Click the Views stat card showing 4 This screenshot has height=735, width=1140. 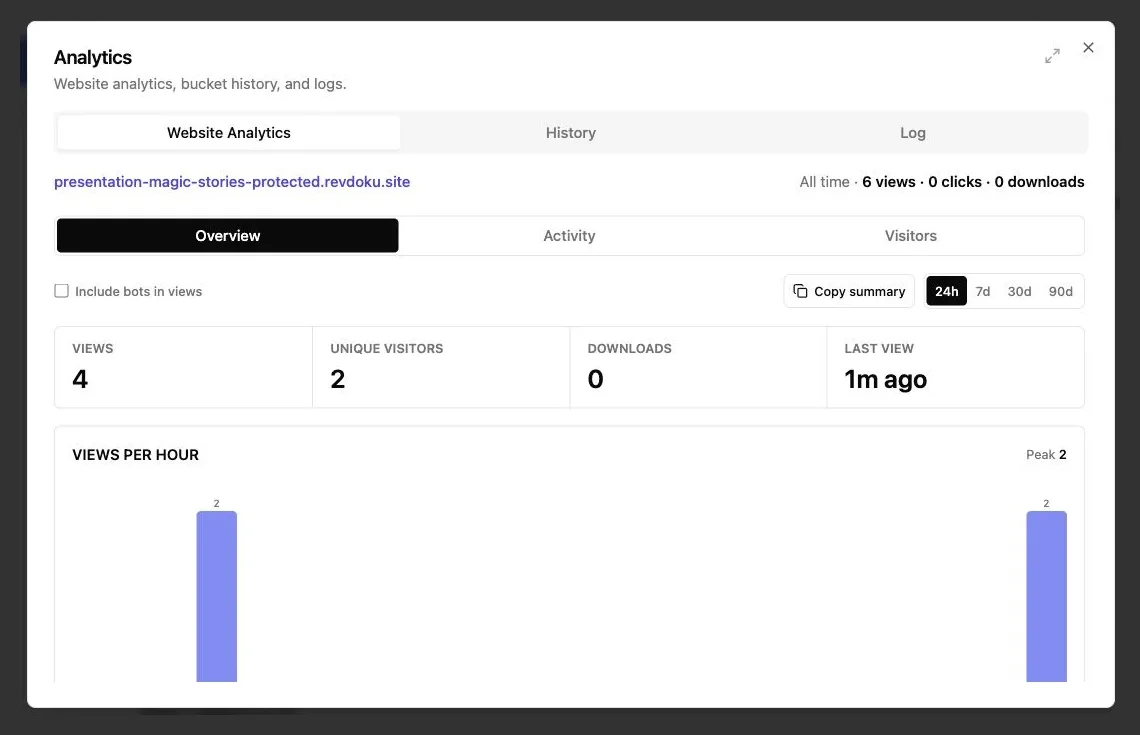point(183,367)
